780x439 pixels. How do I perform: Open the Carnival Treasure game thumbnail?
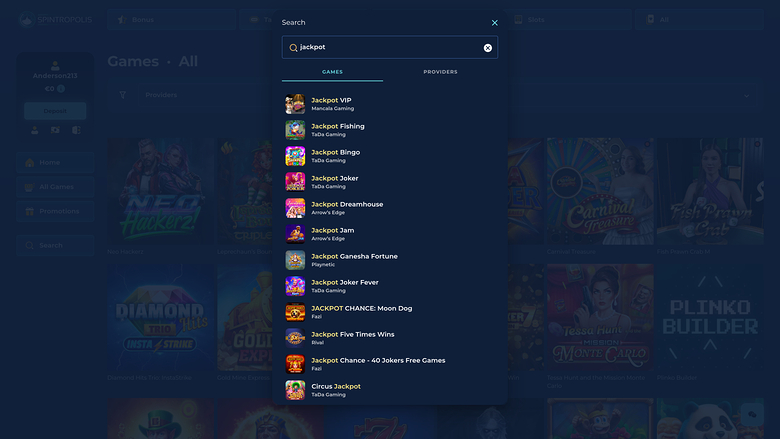coord(600,191)
